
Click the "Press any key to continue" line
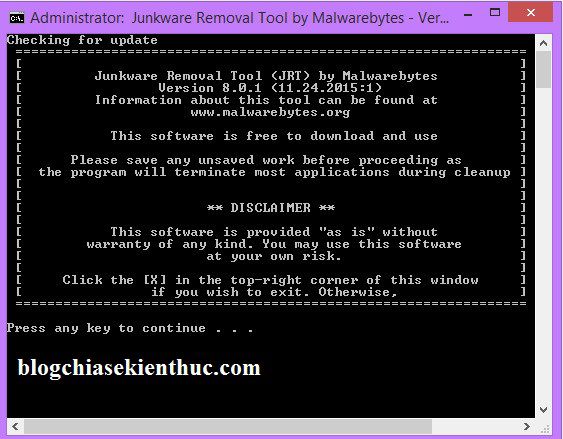click(130, 328)
